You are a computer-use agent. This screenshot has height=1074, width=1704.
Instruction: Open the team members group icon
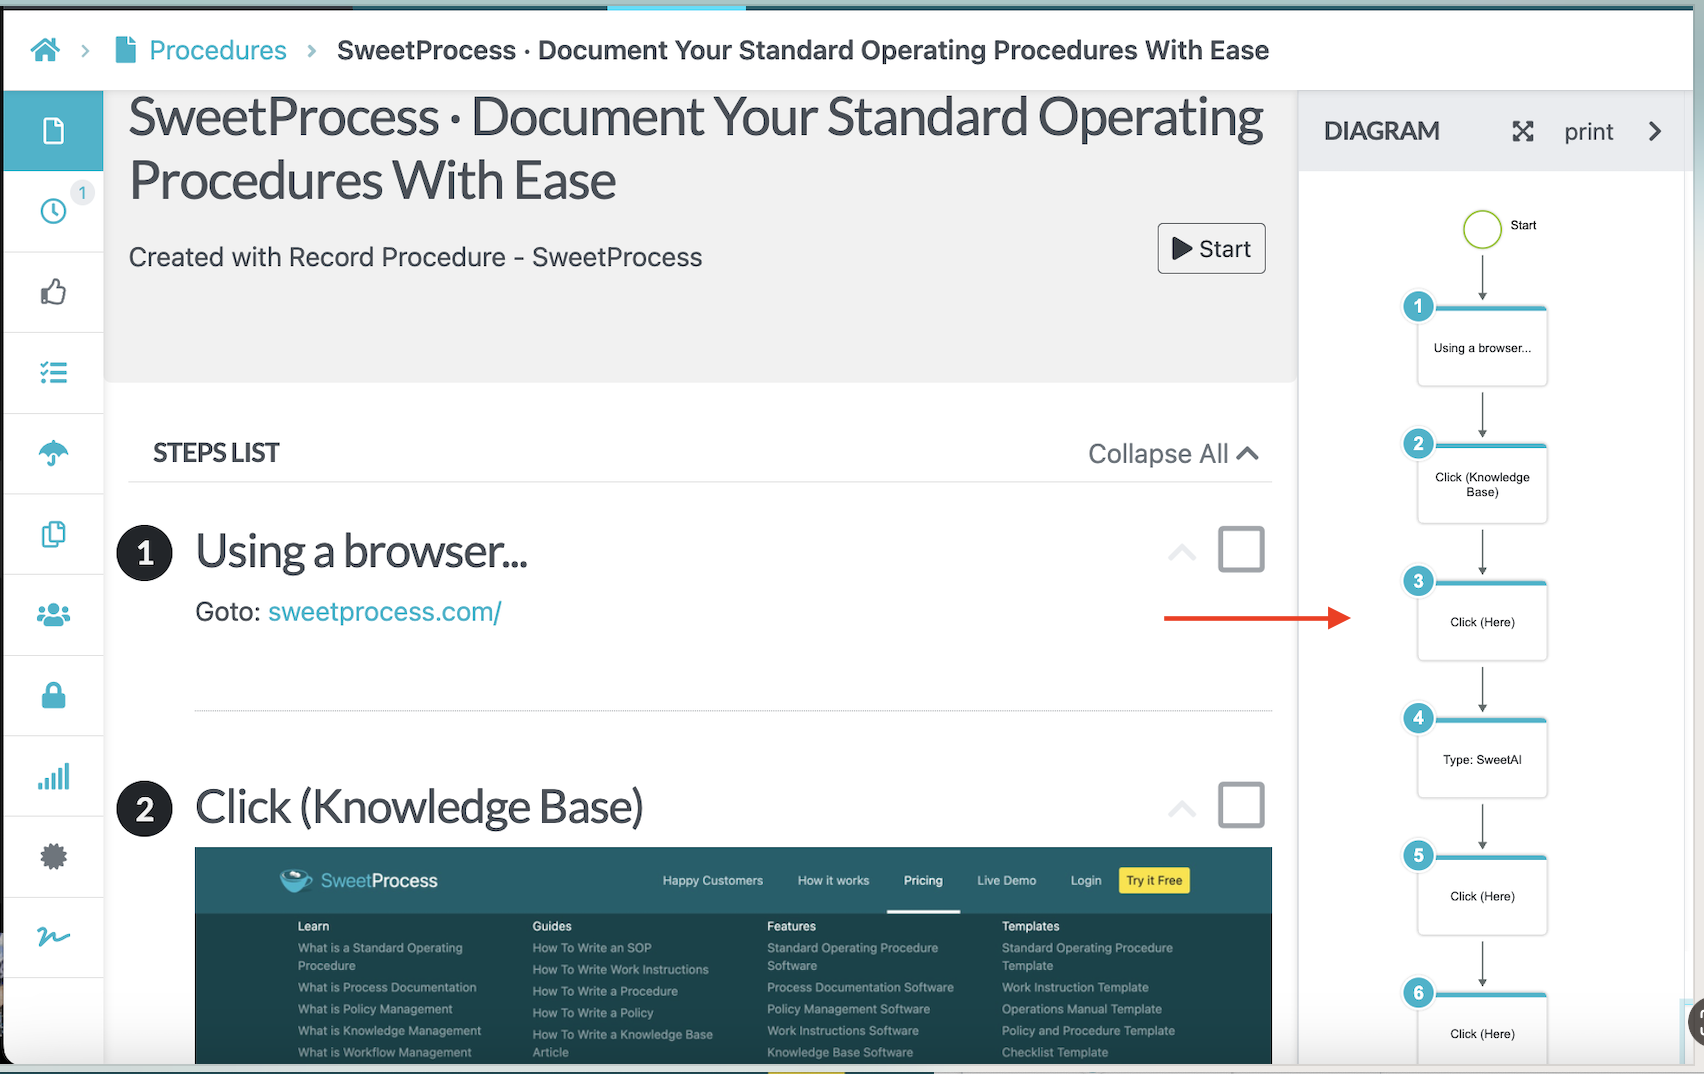(x=53, y=615)
